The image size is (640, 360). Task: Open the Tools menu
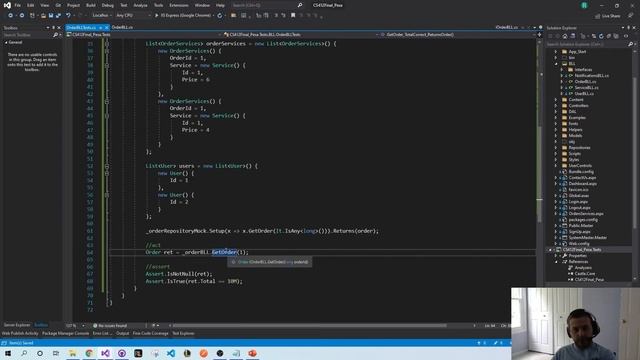(158, 5)
